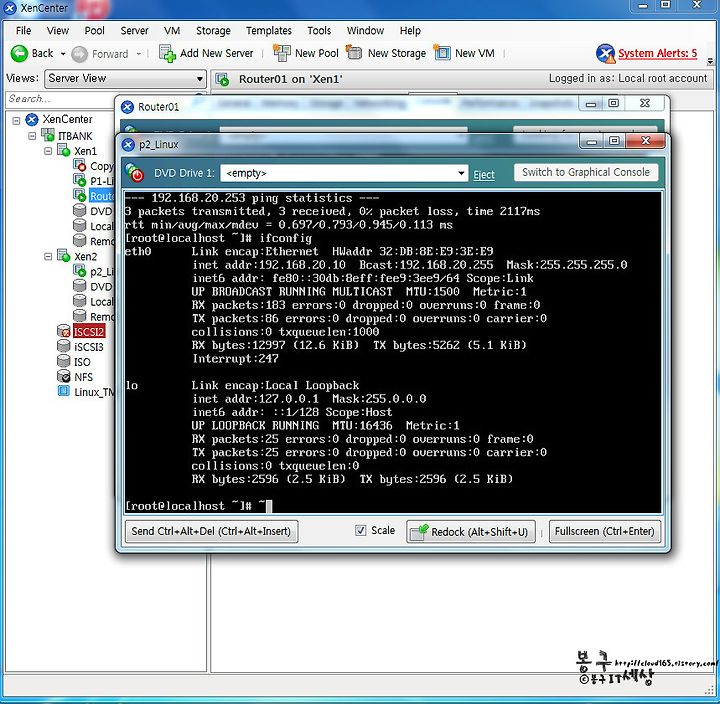Click the System Alerts warning icon

coord(605,53)
